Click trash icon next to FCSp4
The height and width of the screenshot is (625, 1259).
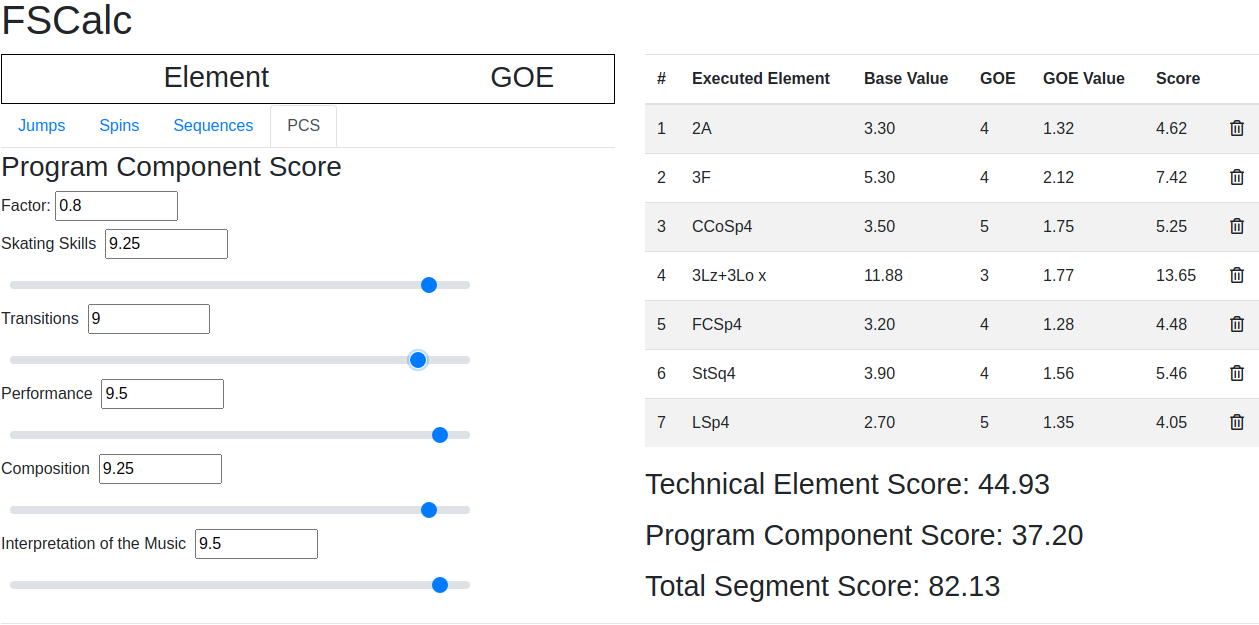pyautogui.click(x=1237, y=324)
